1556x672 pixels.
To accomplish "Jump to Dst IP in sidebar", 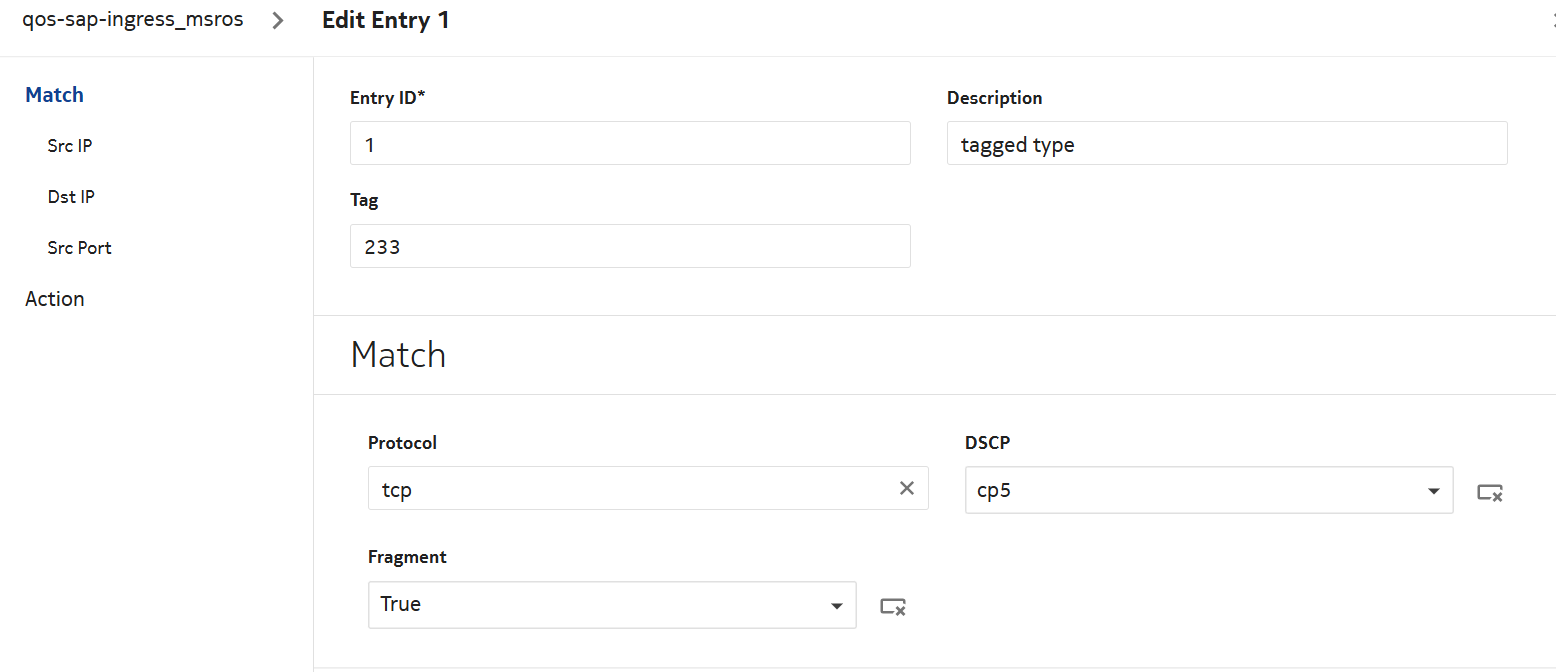I will click(71, 197).
